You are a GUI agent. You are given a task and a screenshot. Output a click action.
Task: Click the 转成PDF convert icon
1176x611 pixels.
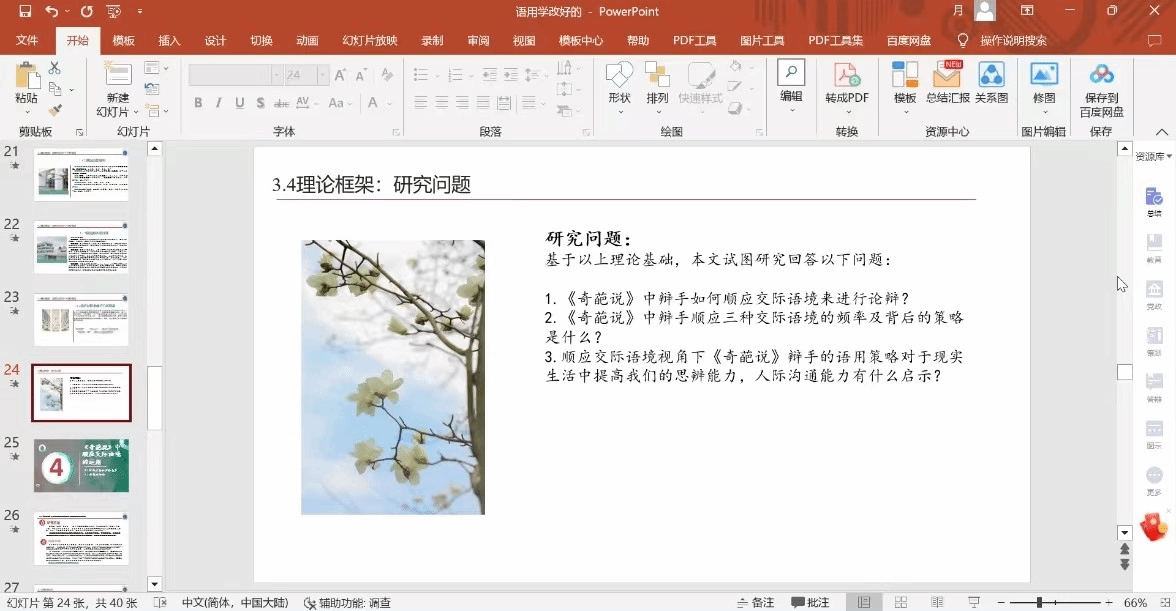coord(846,76)
